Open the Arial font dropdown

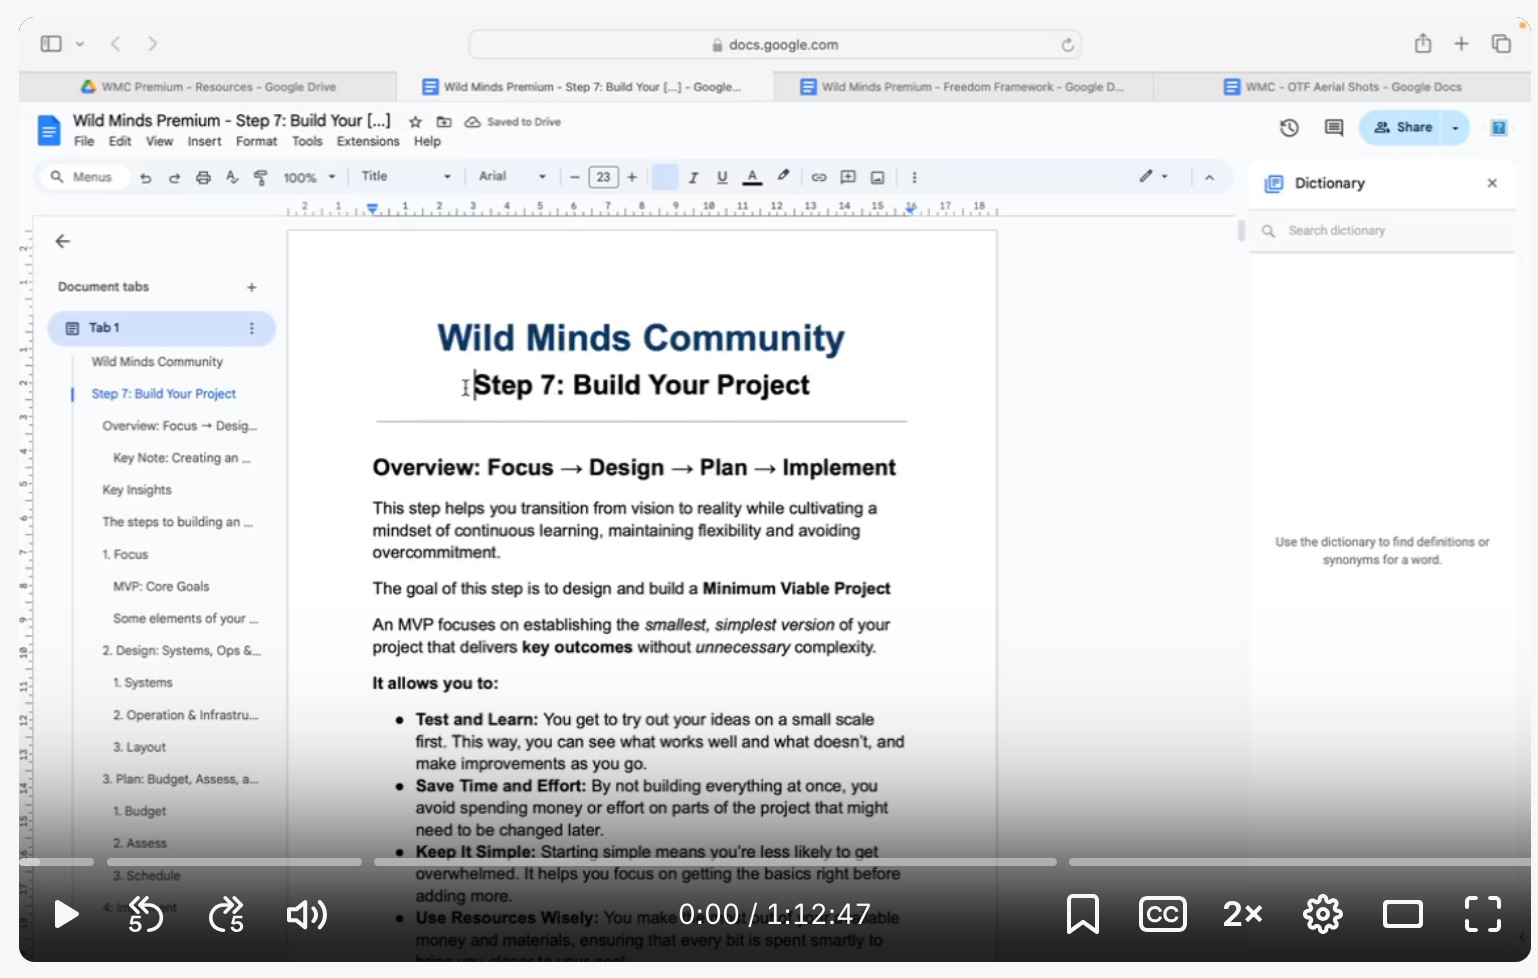pos(512,177)
